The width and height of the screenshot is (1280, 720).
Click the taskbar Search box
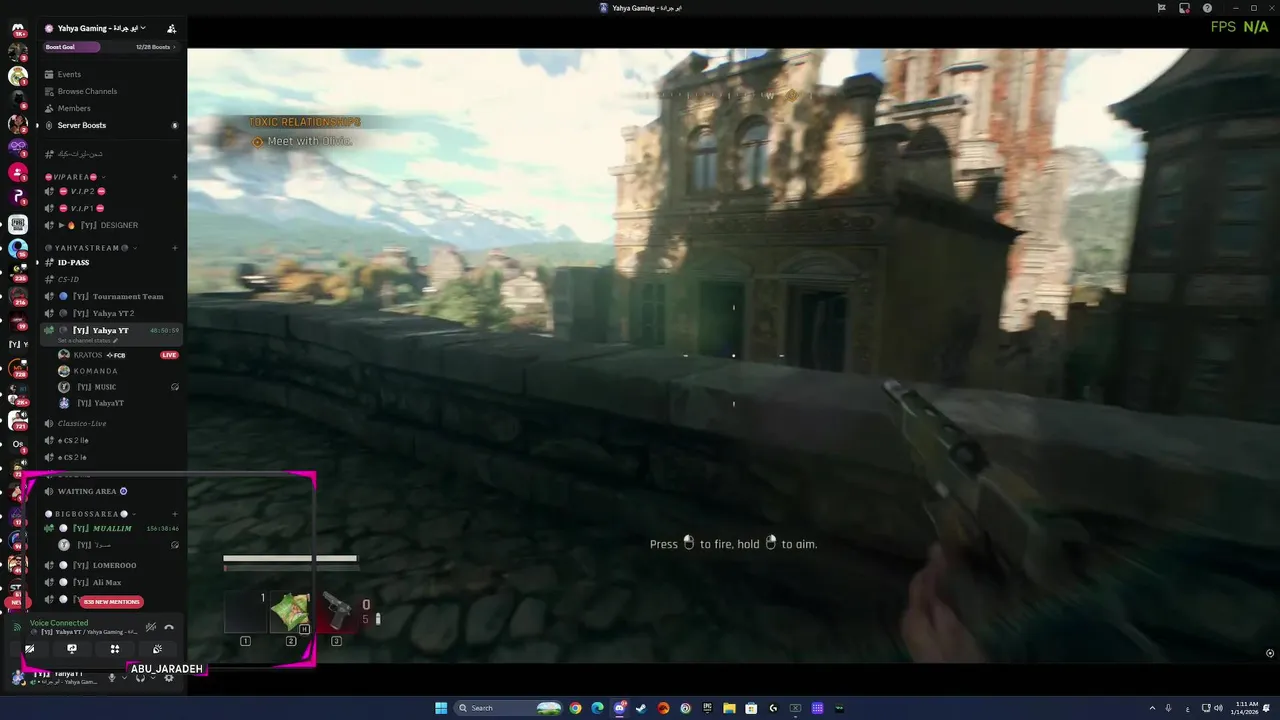[x=509, y=708]
